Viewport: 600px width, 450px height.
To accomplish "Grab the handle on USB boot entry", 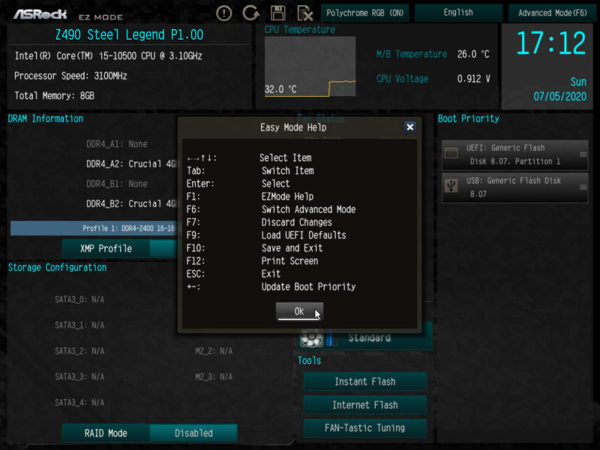I will [583, 187].
